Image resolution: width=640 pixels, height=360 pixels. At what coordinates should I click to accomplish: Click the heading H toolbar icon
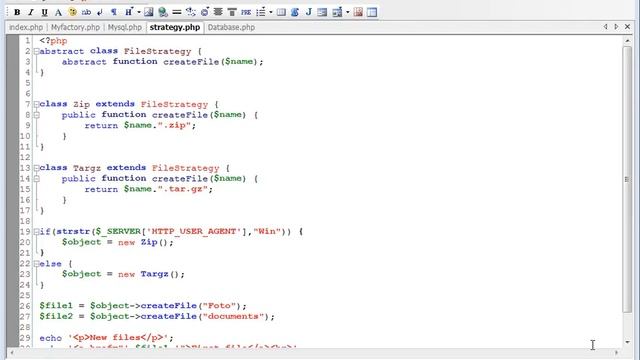point(129,12)
